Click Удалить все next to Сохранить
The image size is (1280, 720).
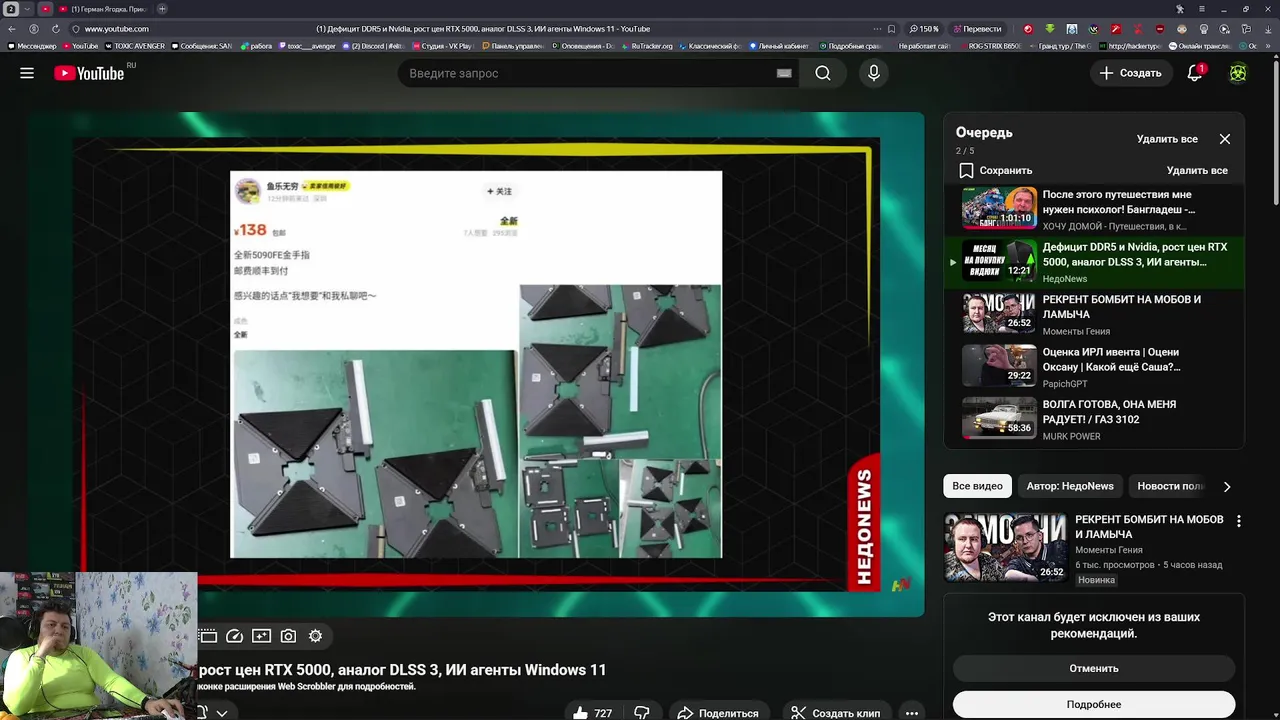(x=1197, y=170)
